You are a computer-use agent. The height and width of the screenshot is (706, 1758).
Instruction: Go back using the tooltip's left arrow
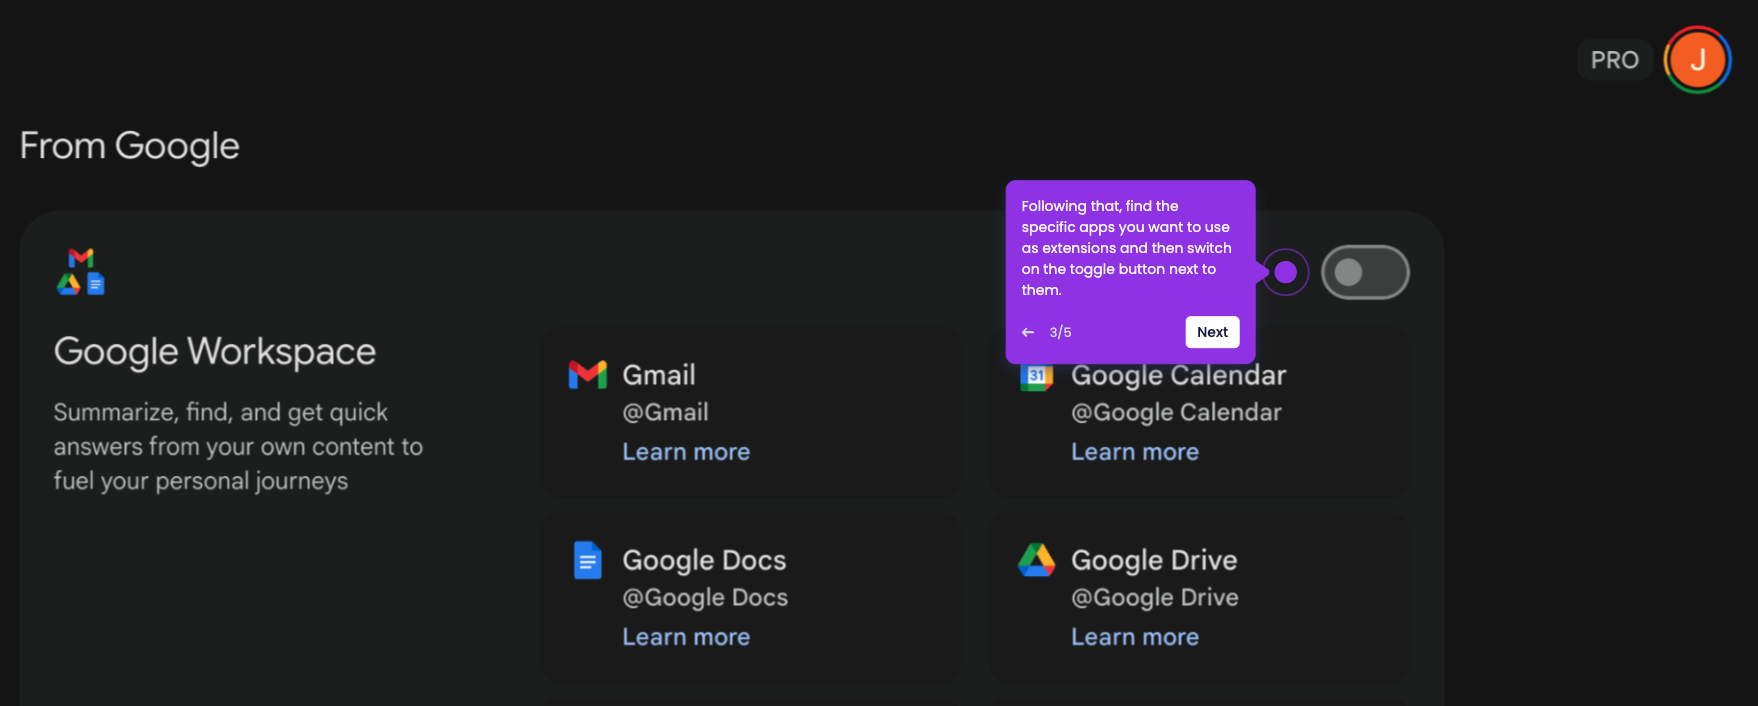(1028, 332)
